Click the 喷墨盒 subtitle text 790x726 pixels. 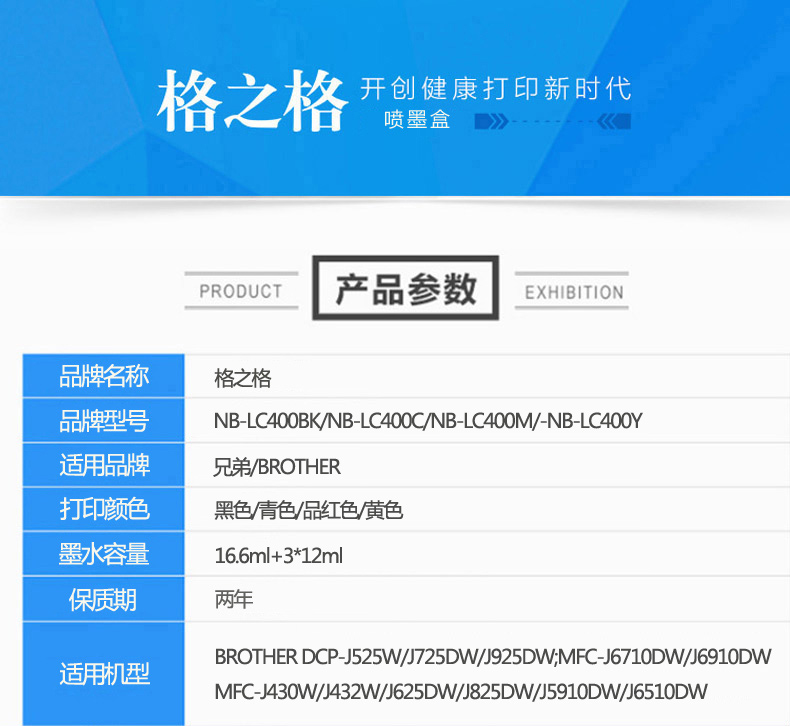[417, 120]
